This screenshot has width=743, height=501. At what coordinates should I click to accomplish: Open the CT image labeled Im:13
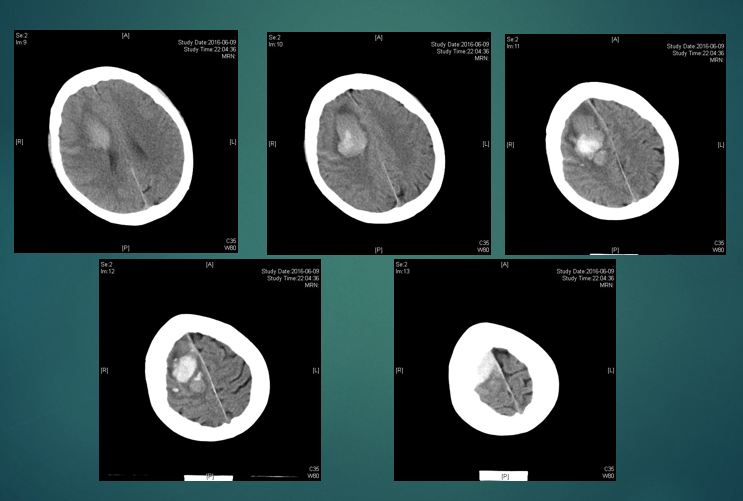[x=503, y=372]
